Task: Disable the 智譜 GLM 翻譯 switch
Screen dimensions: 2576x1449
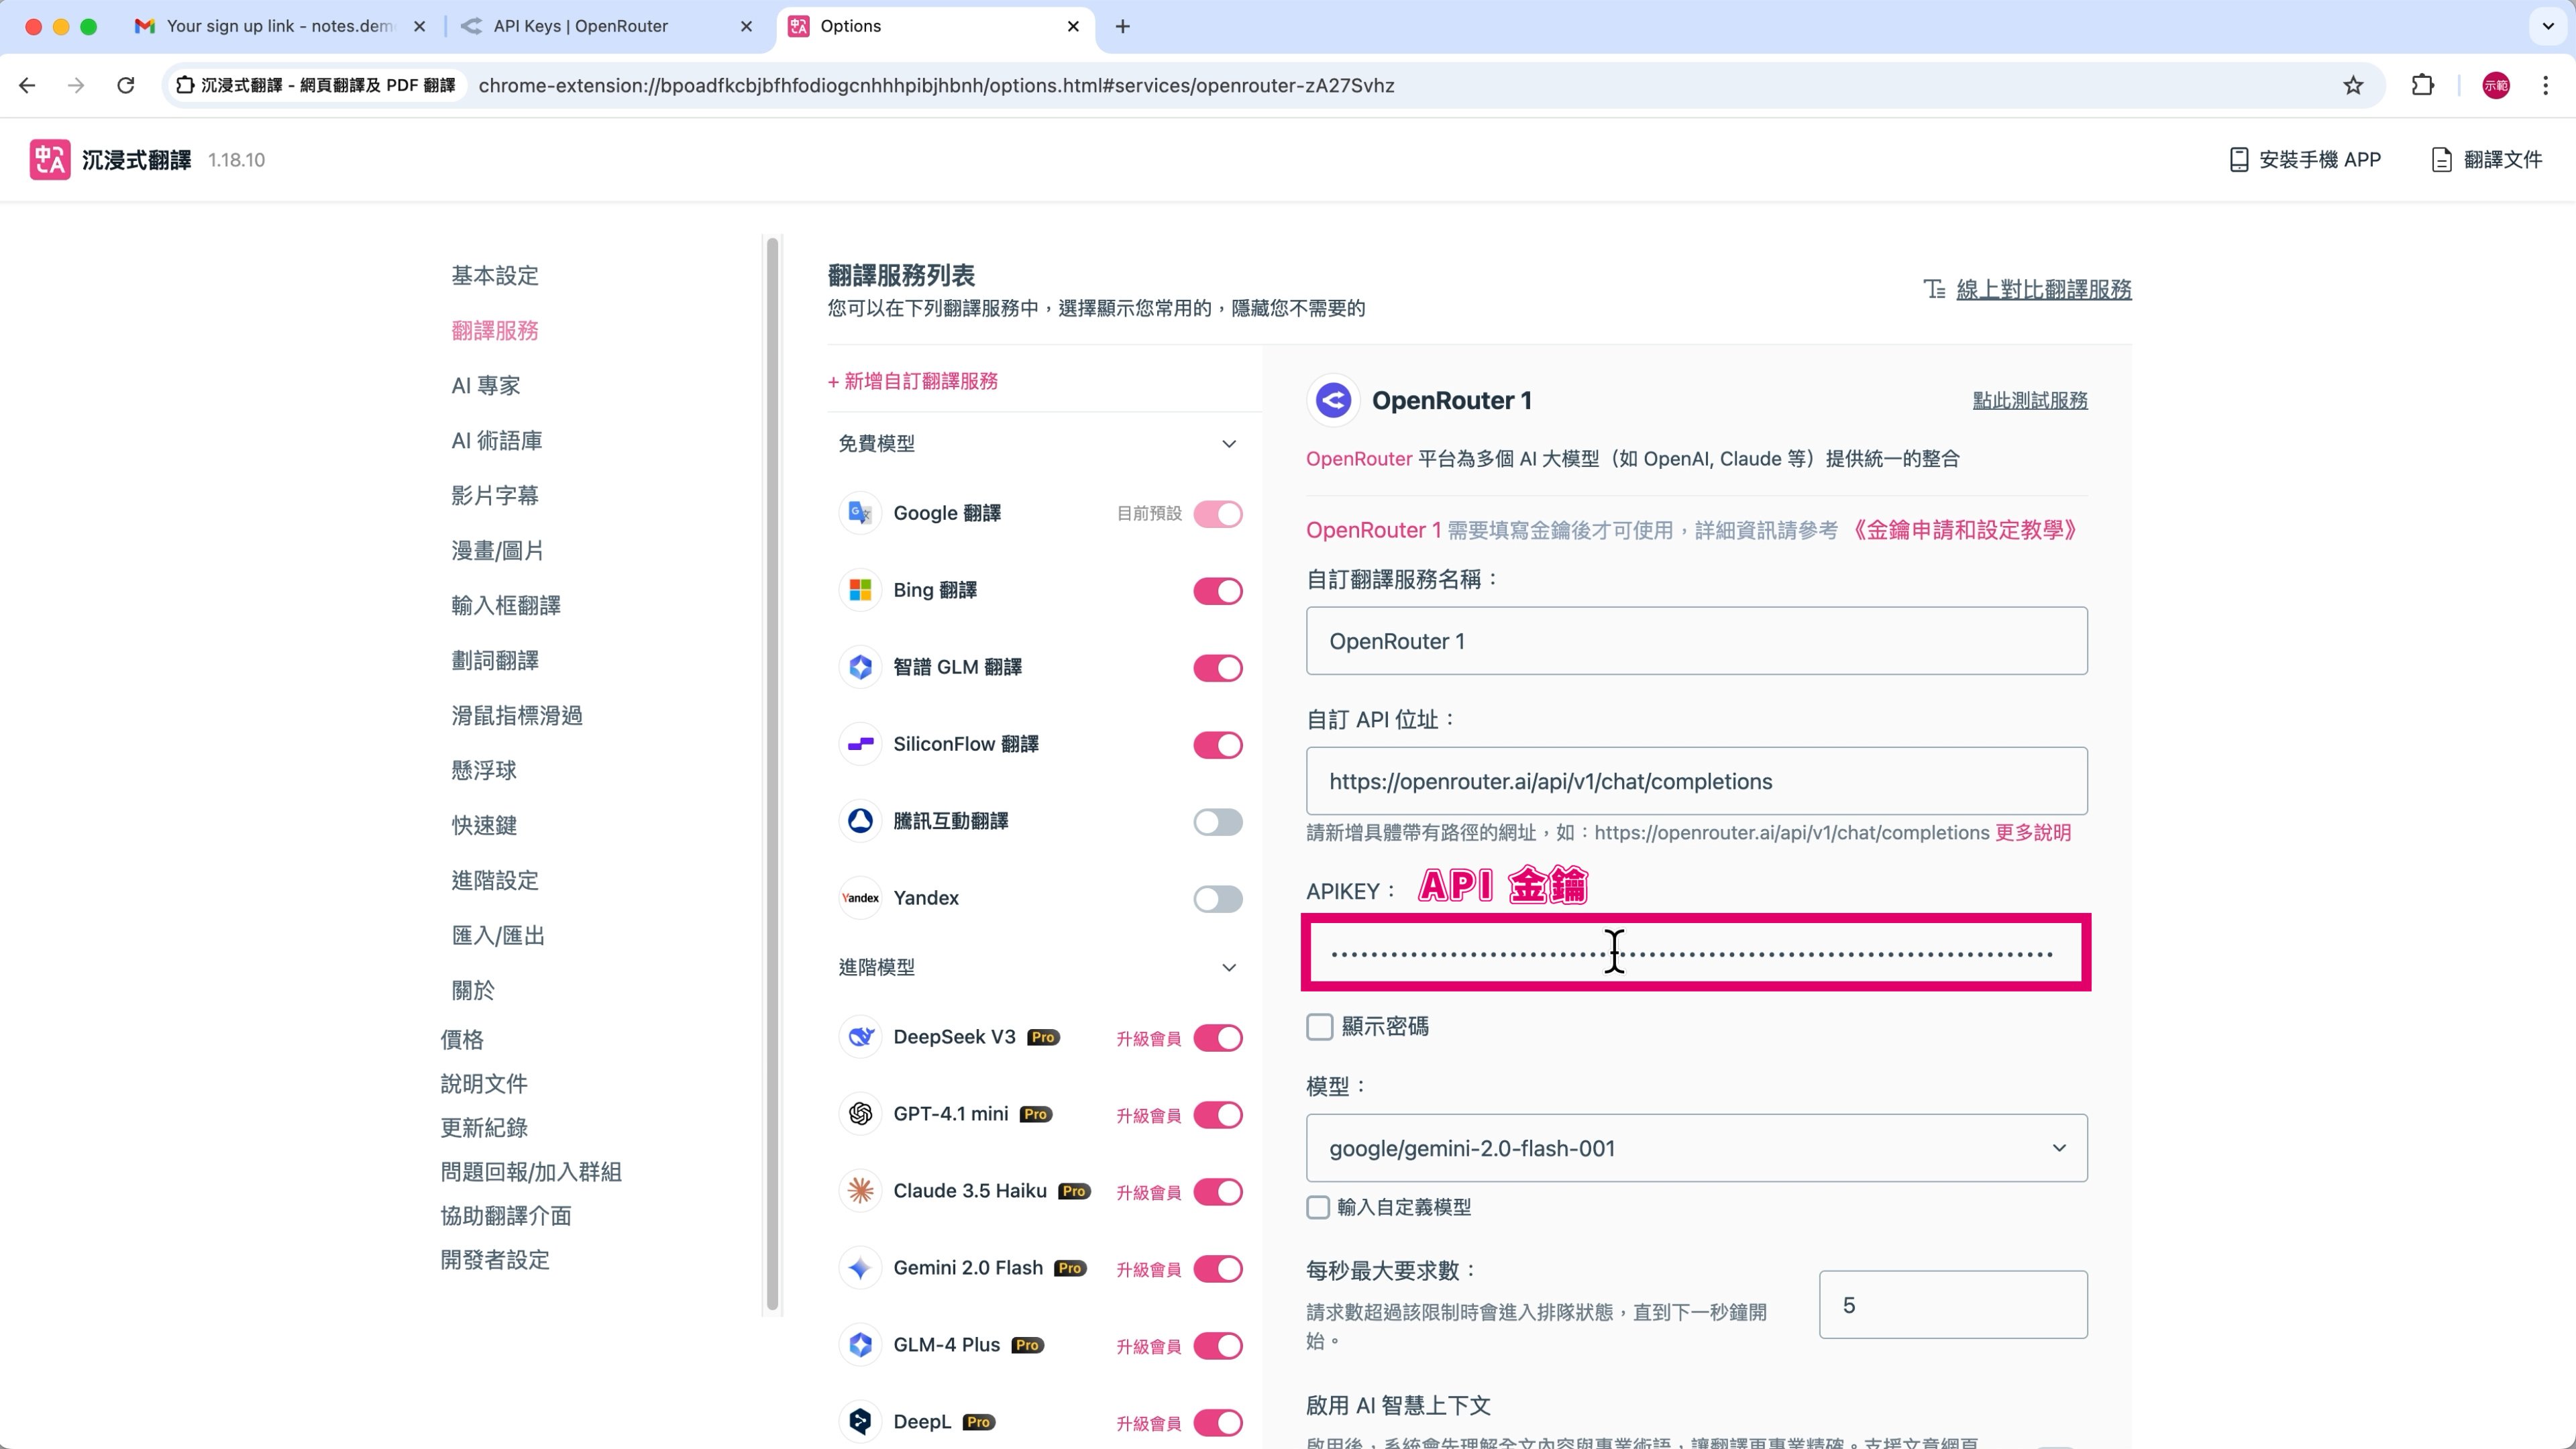Action: pyautogui.click(x=1217, y=668)
